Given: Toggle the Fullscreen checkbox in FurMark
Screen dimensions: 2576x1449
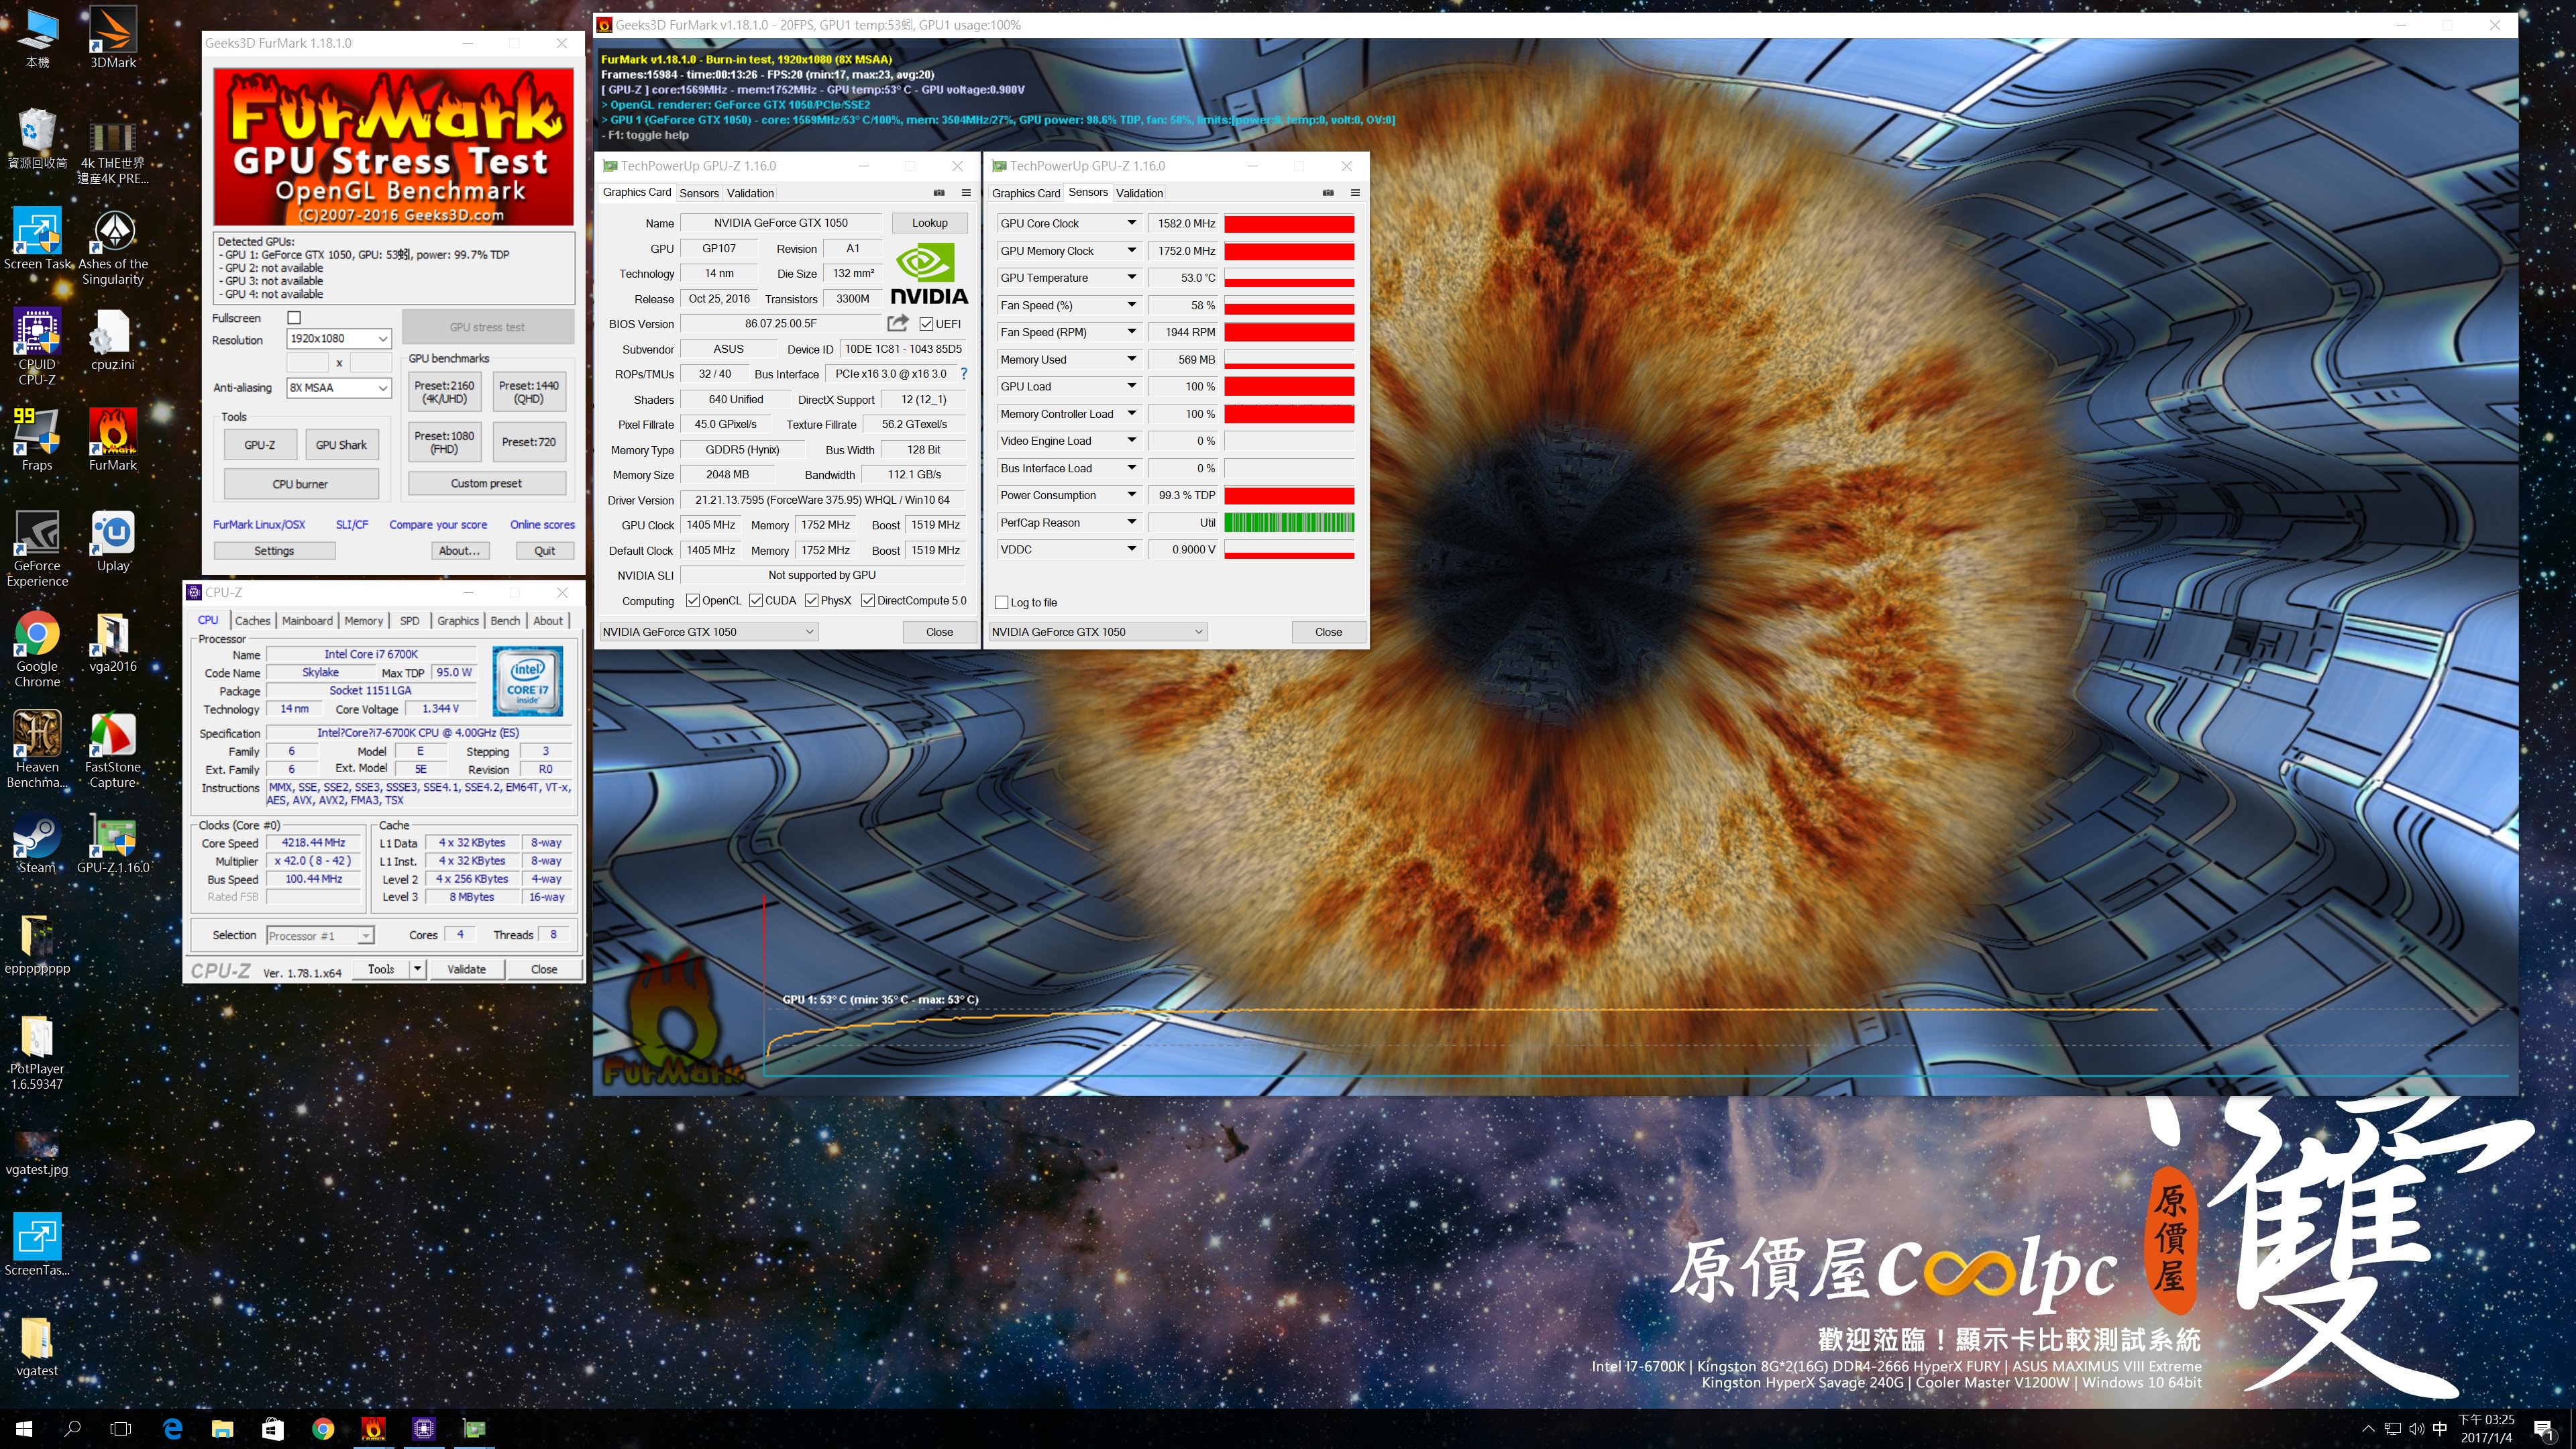Looking at the screenshot, I should point(294,318).
